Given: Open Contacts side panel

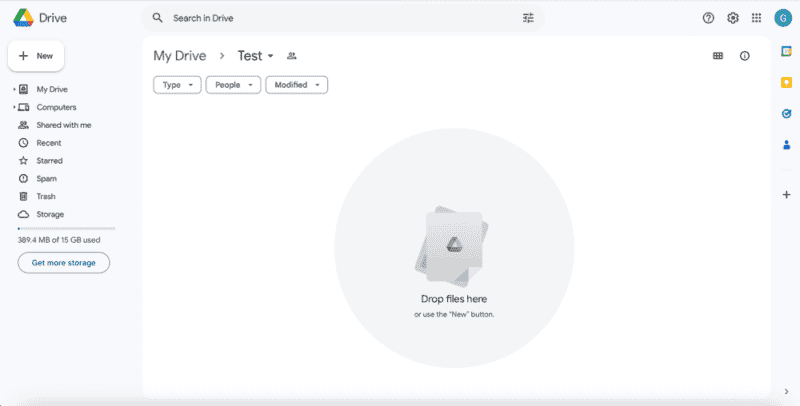Looking at the screenshot, I should point(786,145).
